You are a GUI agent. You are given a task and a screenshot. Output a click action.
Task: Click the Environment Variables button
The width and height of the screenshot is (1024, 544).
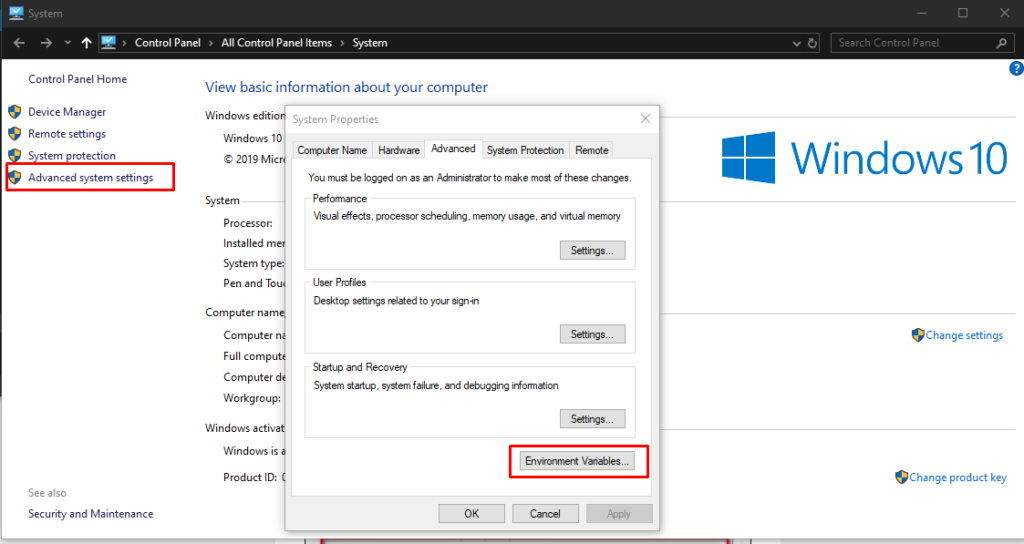578,461
